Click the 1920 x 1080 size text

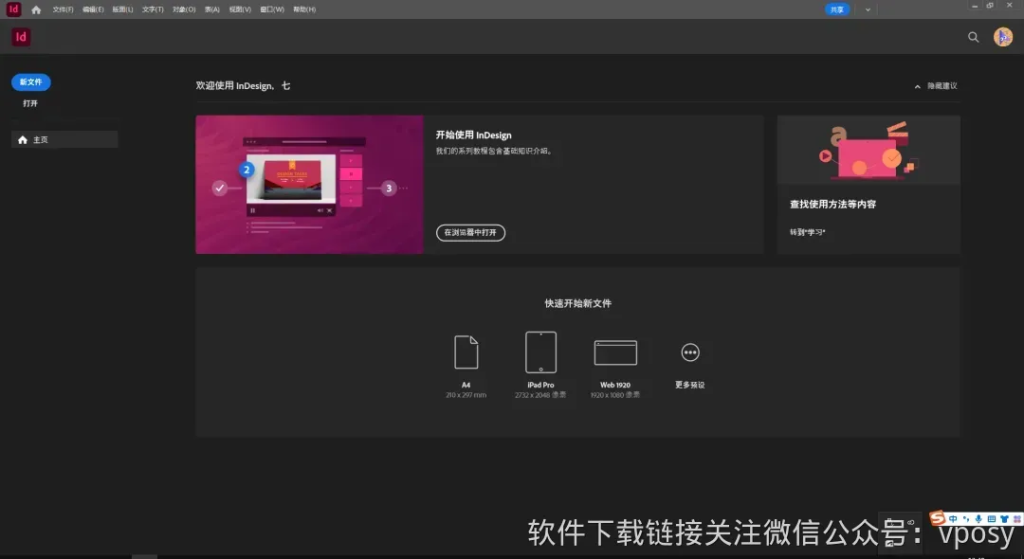615,395
